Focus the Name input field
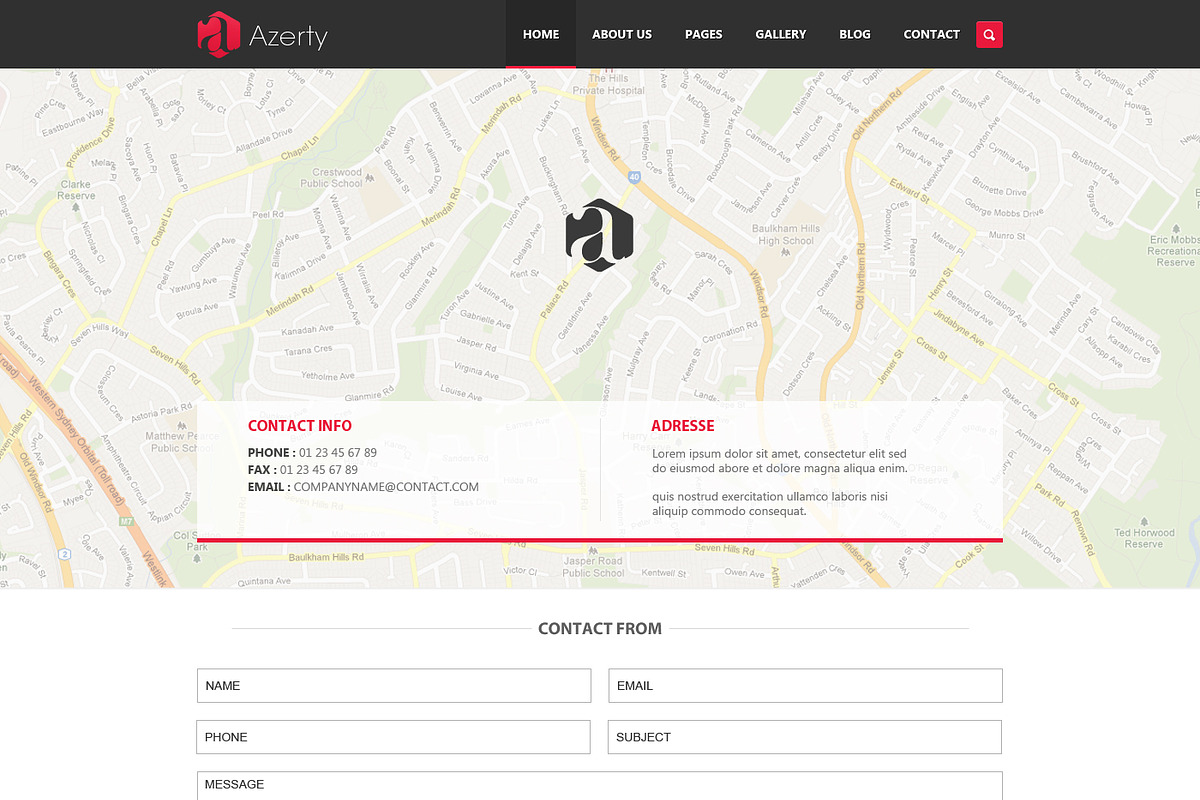 (x=394, y=686)
